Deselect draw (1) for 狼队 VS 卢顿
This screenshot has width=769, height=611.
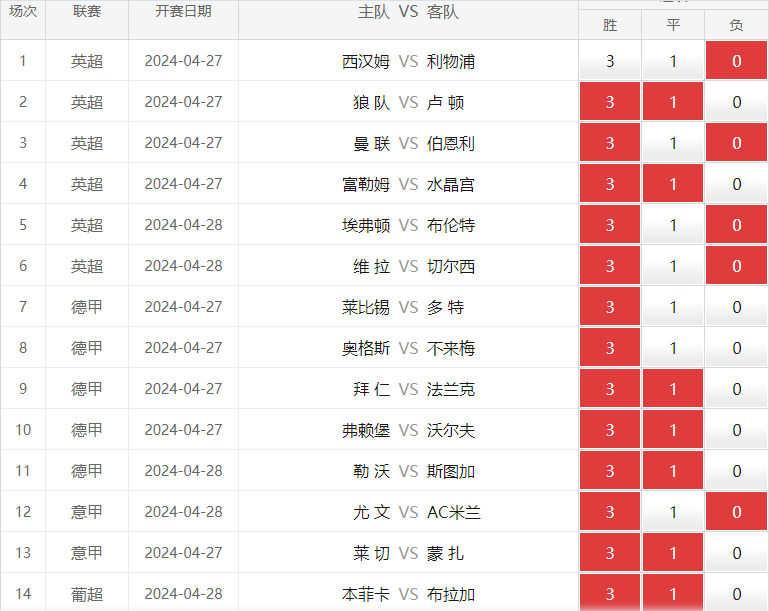673,102
